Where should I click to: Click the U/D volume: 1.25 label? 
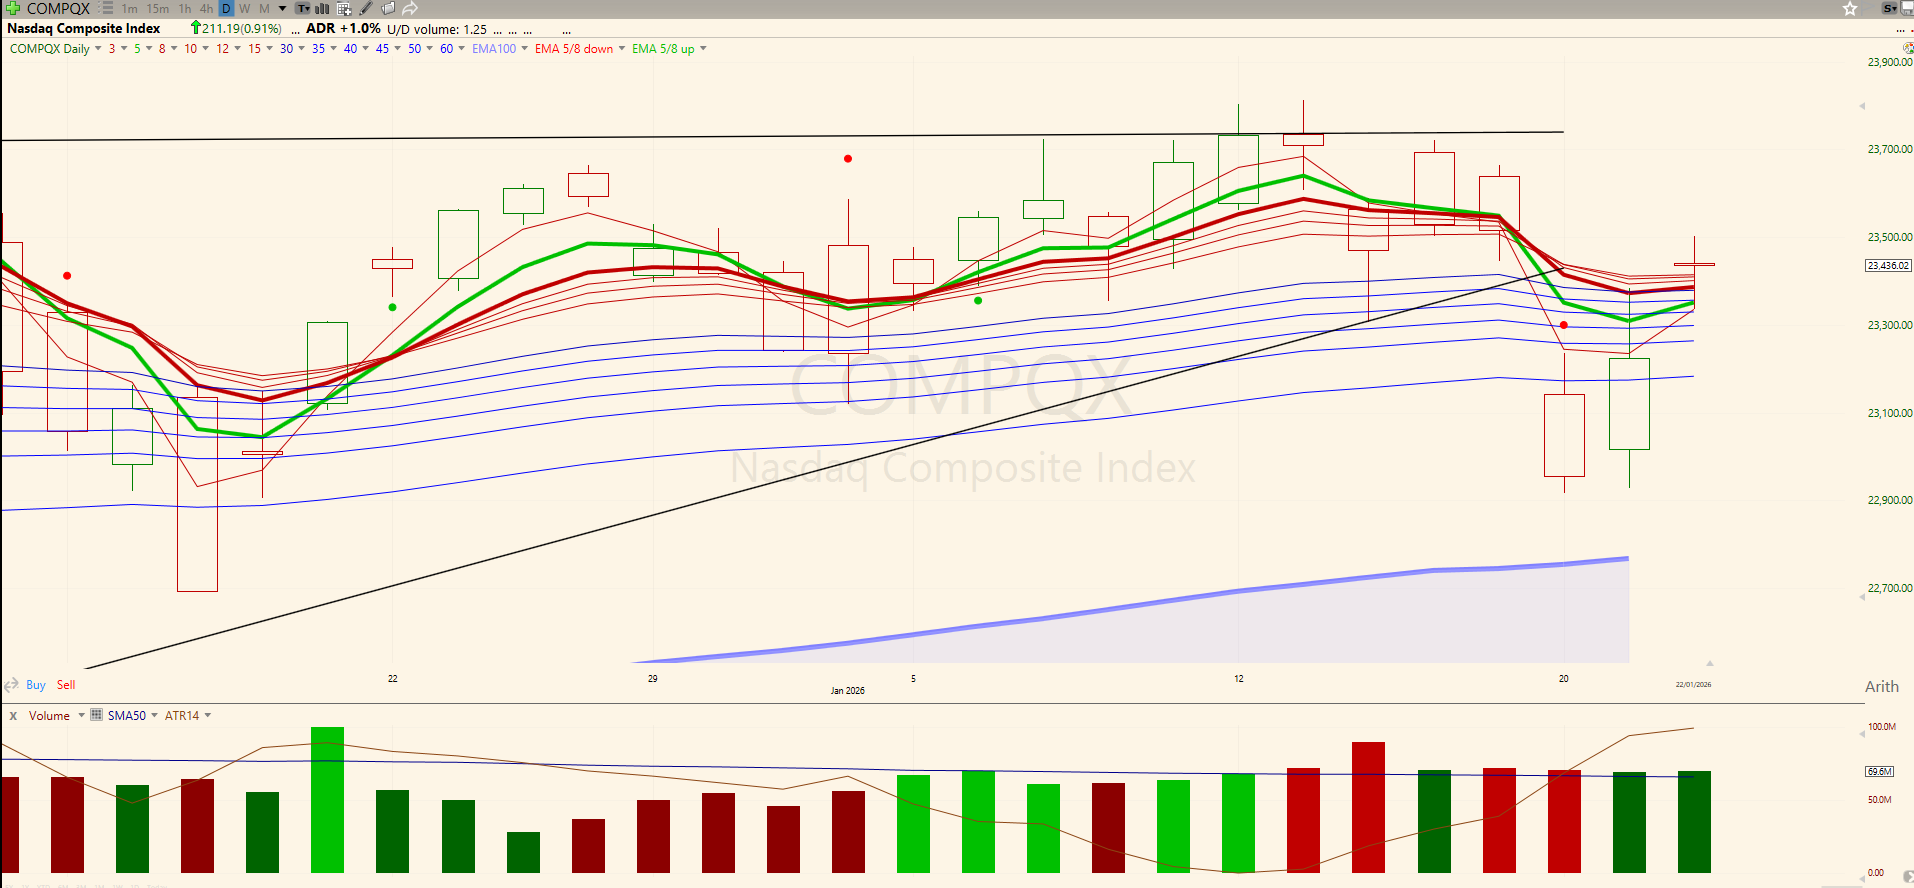click(x=437, y=29)
